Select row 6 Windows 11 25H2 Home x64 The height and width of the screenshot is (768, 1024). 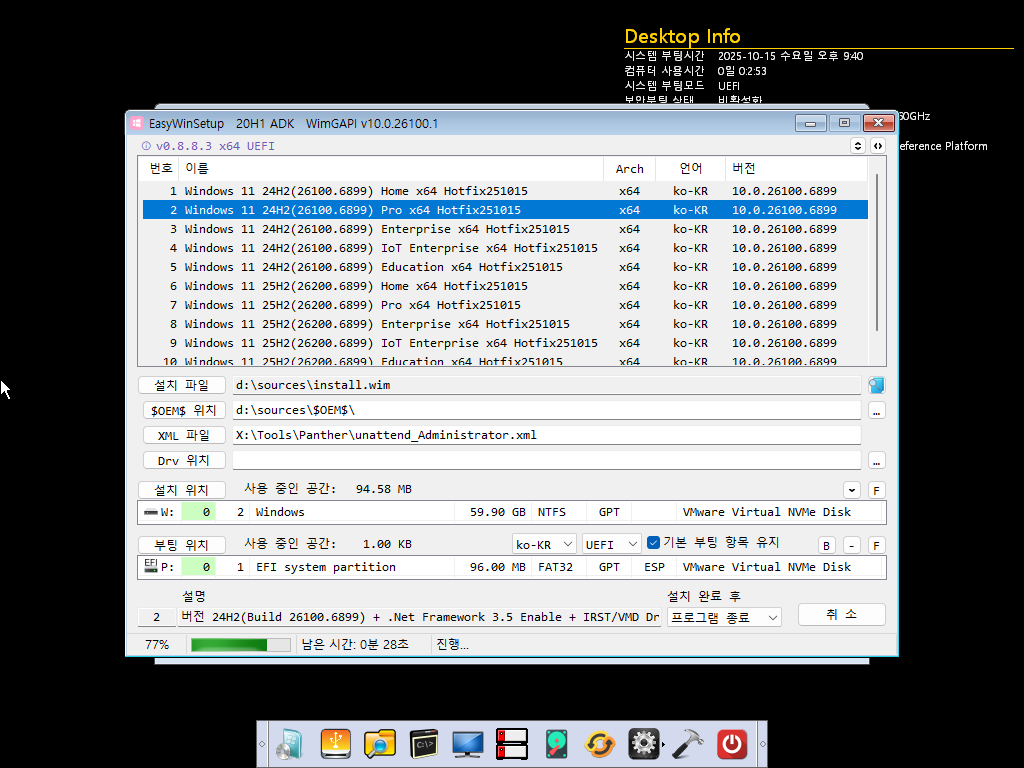[x=505, y=286]
